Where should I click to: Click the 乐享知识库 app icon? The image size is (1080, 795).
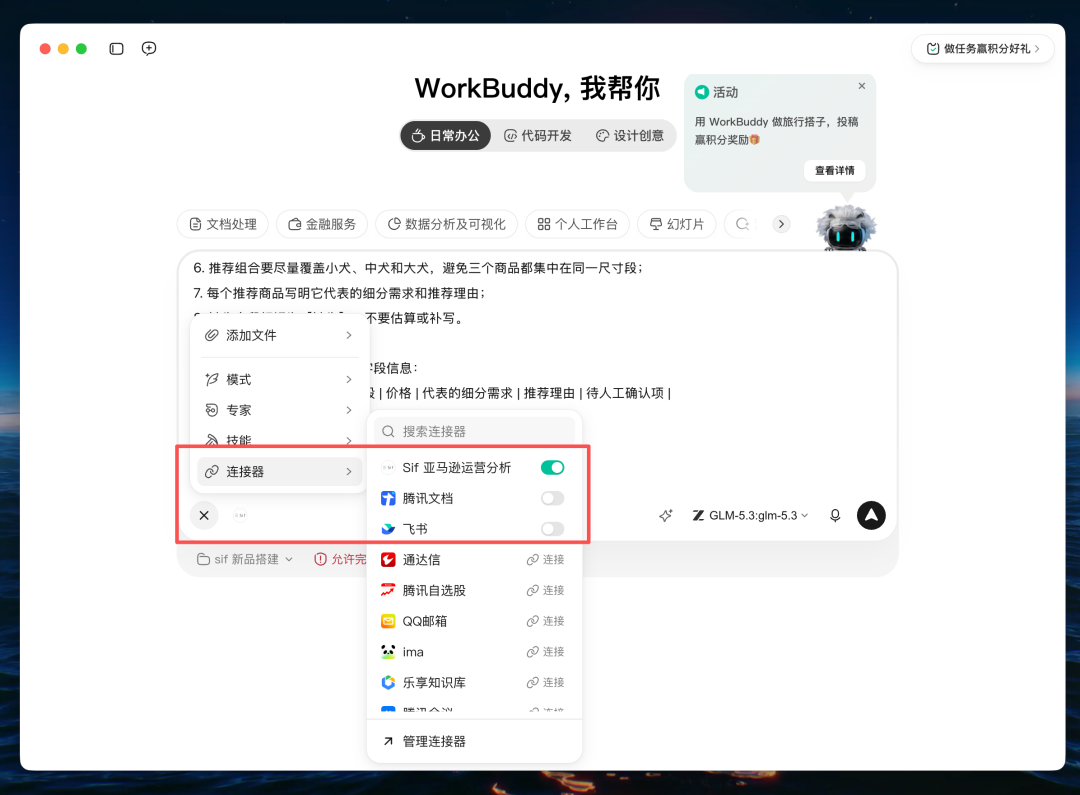(x=388, y=683)
